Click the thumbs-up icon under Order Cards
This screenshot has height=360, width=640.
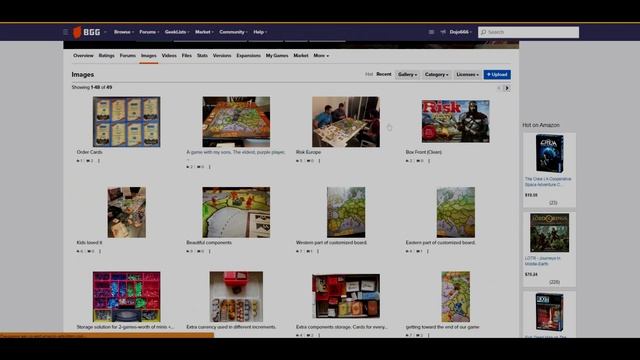(78, 161)
